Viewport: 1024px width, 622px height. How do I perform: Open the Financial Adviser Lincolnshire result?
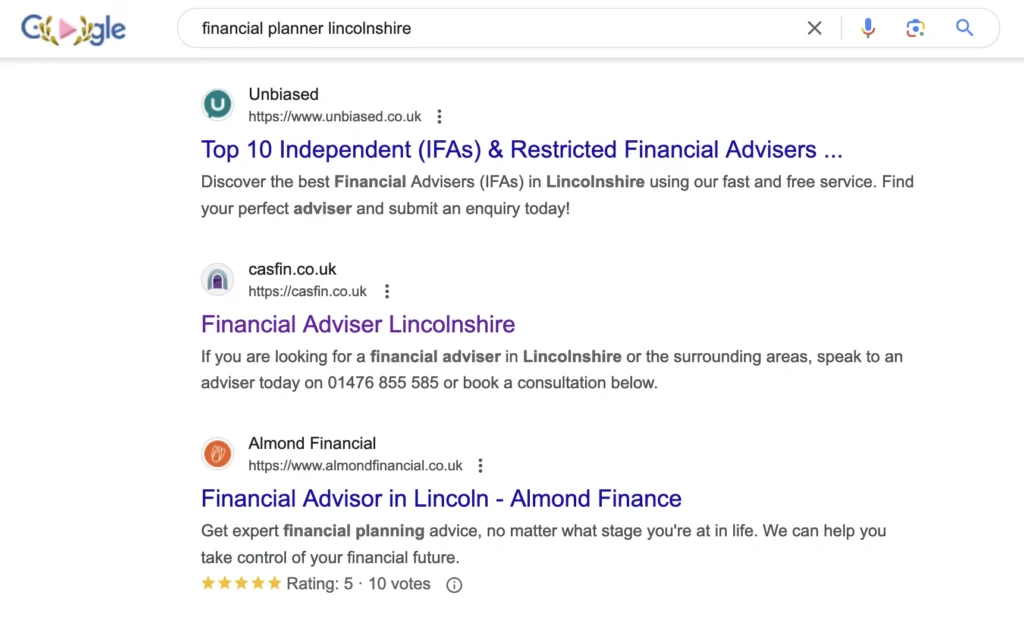pos(357,324)
